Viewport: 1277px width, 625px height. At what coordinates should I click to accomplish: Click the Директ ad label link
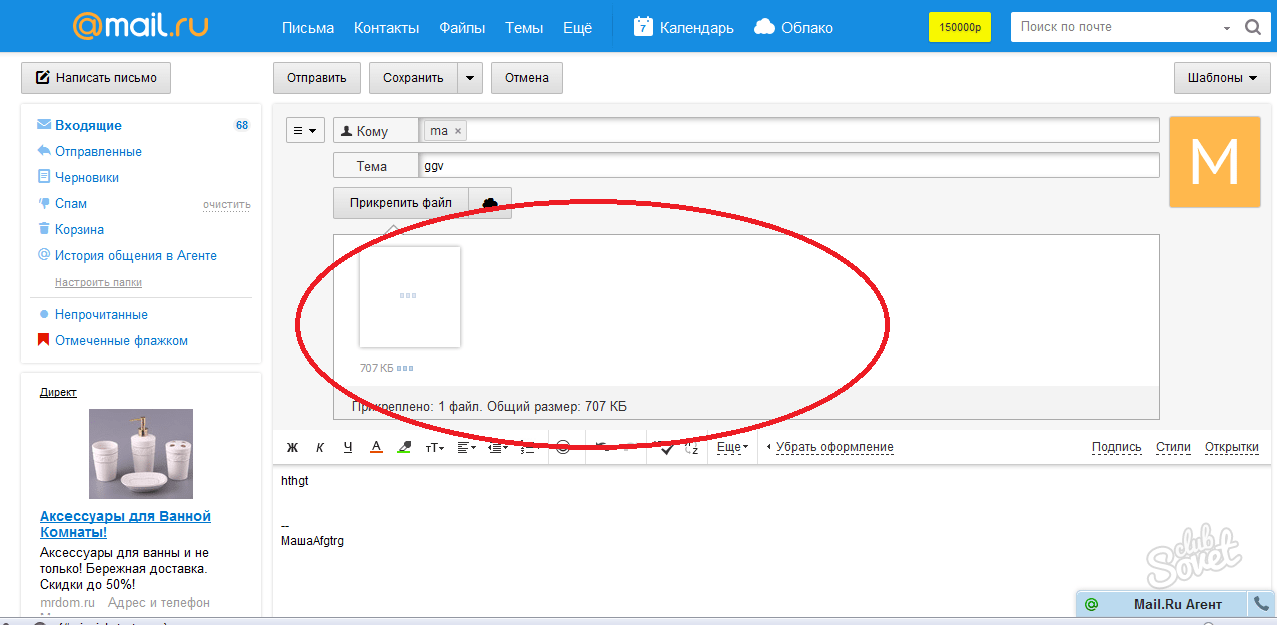pos(58,392)
